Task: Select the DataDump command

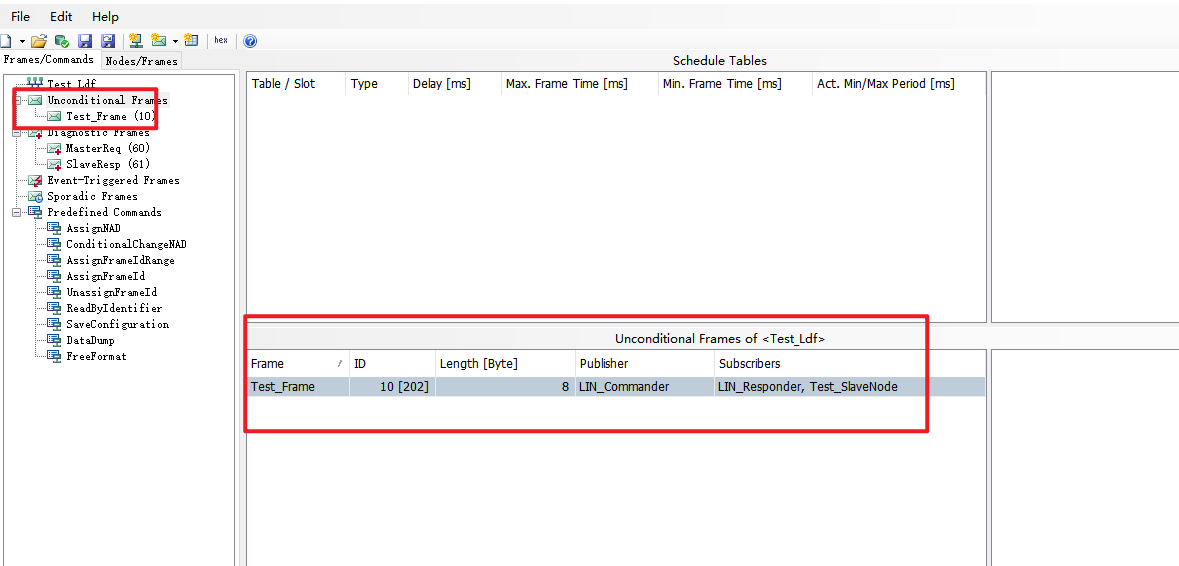Action: 89,340
